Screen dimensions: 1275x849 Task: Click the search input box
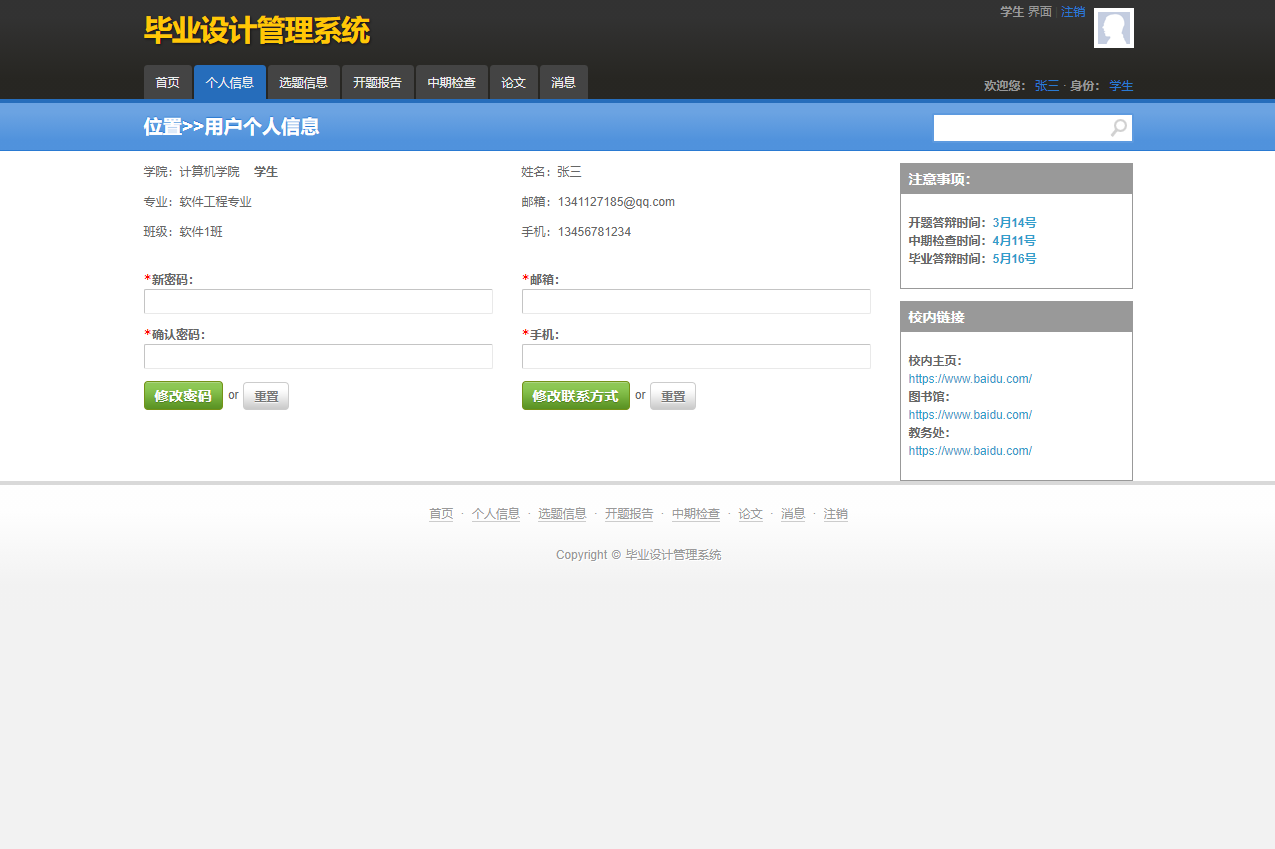1020,127
